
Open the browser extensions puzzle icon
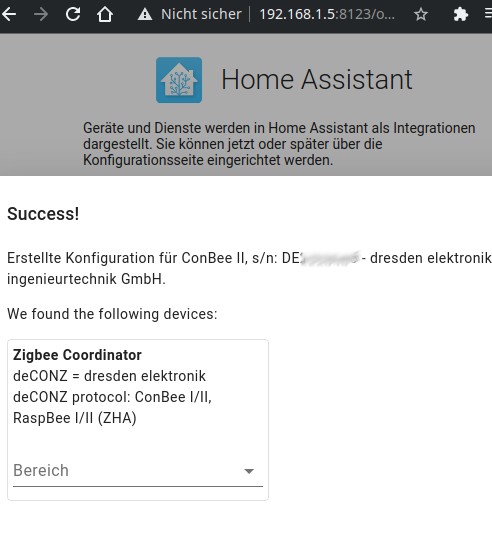pos(460,15)
